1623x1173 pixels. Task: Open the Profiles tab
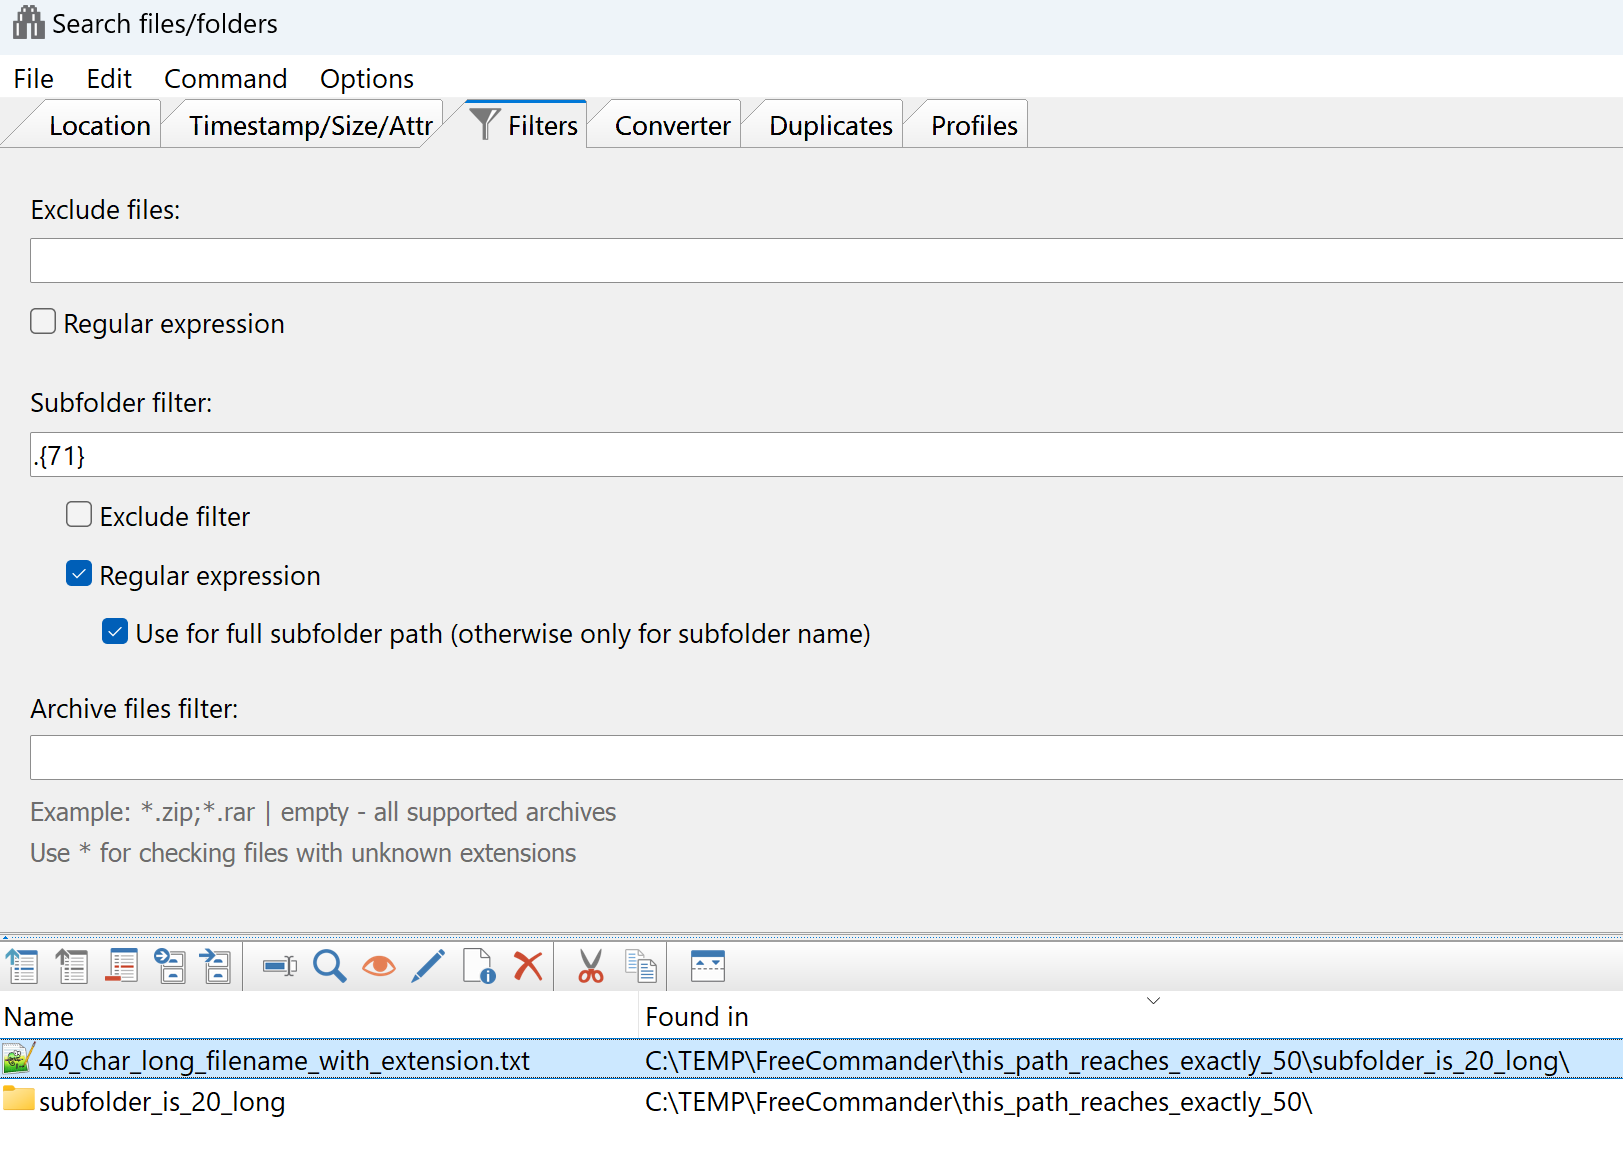click(x=974, y=126)
